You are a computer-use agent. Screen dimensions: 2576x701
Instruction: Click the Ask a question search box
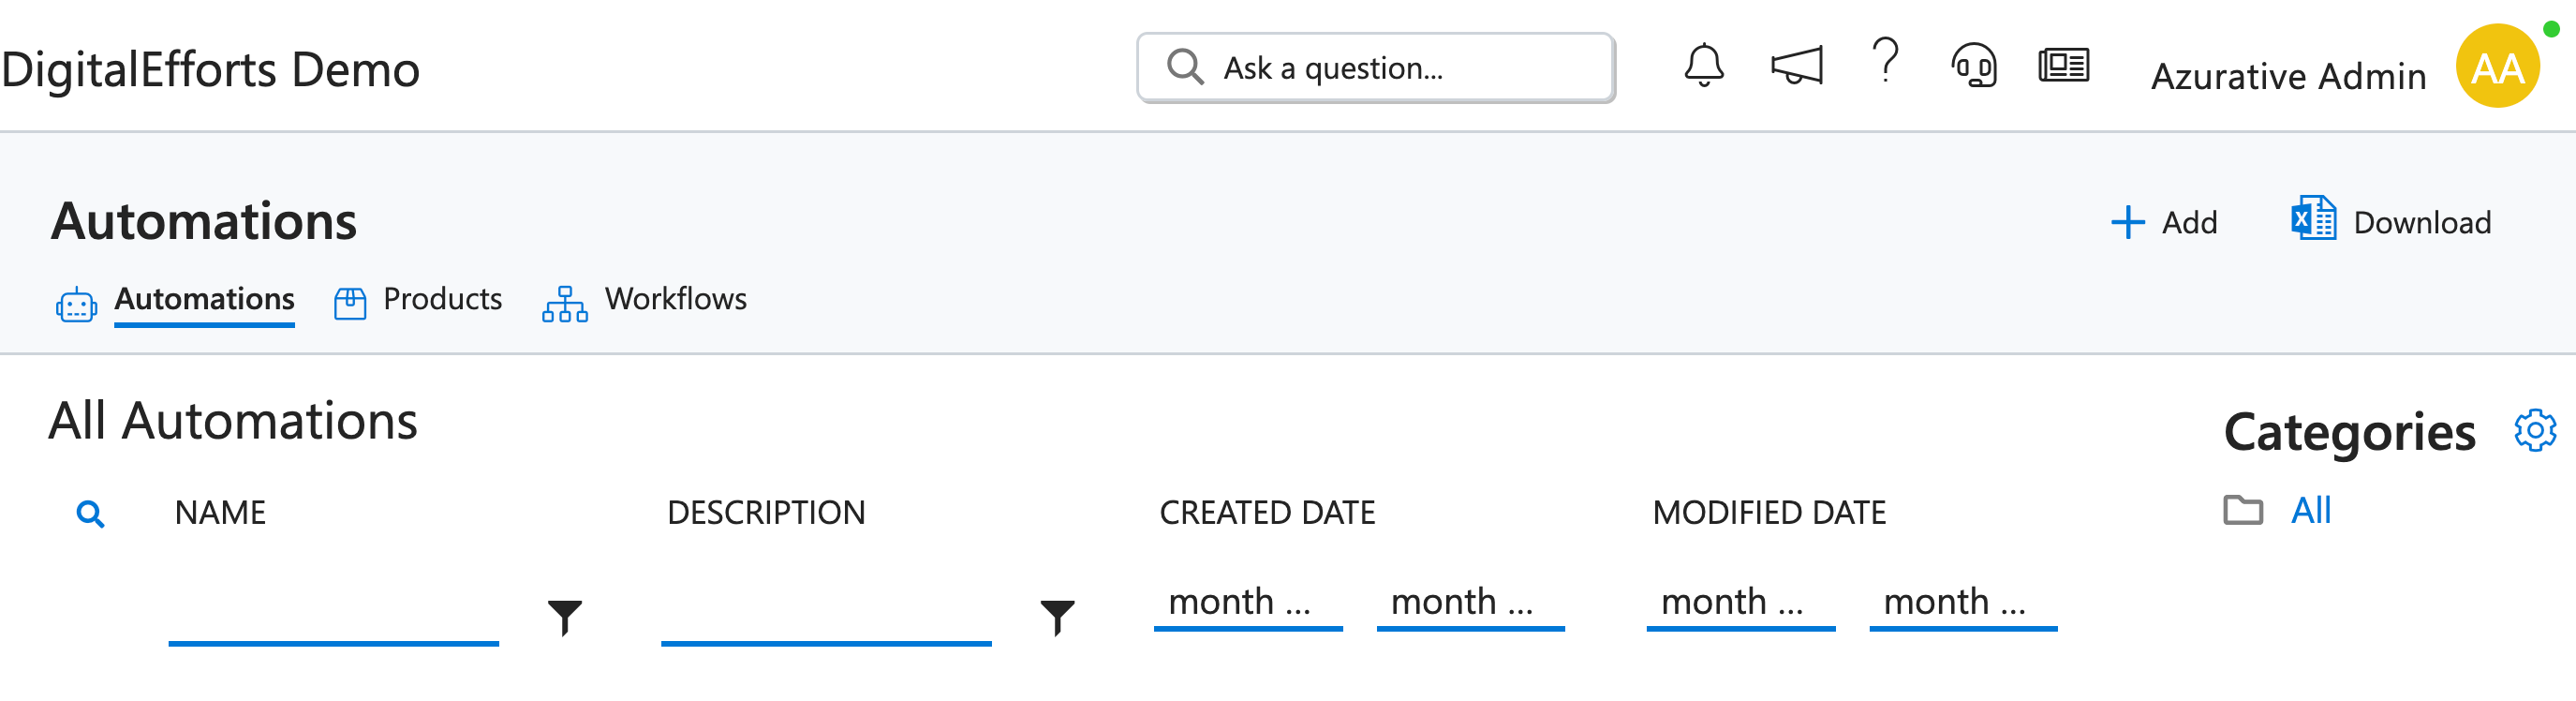[1376, 68]
